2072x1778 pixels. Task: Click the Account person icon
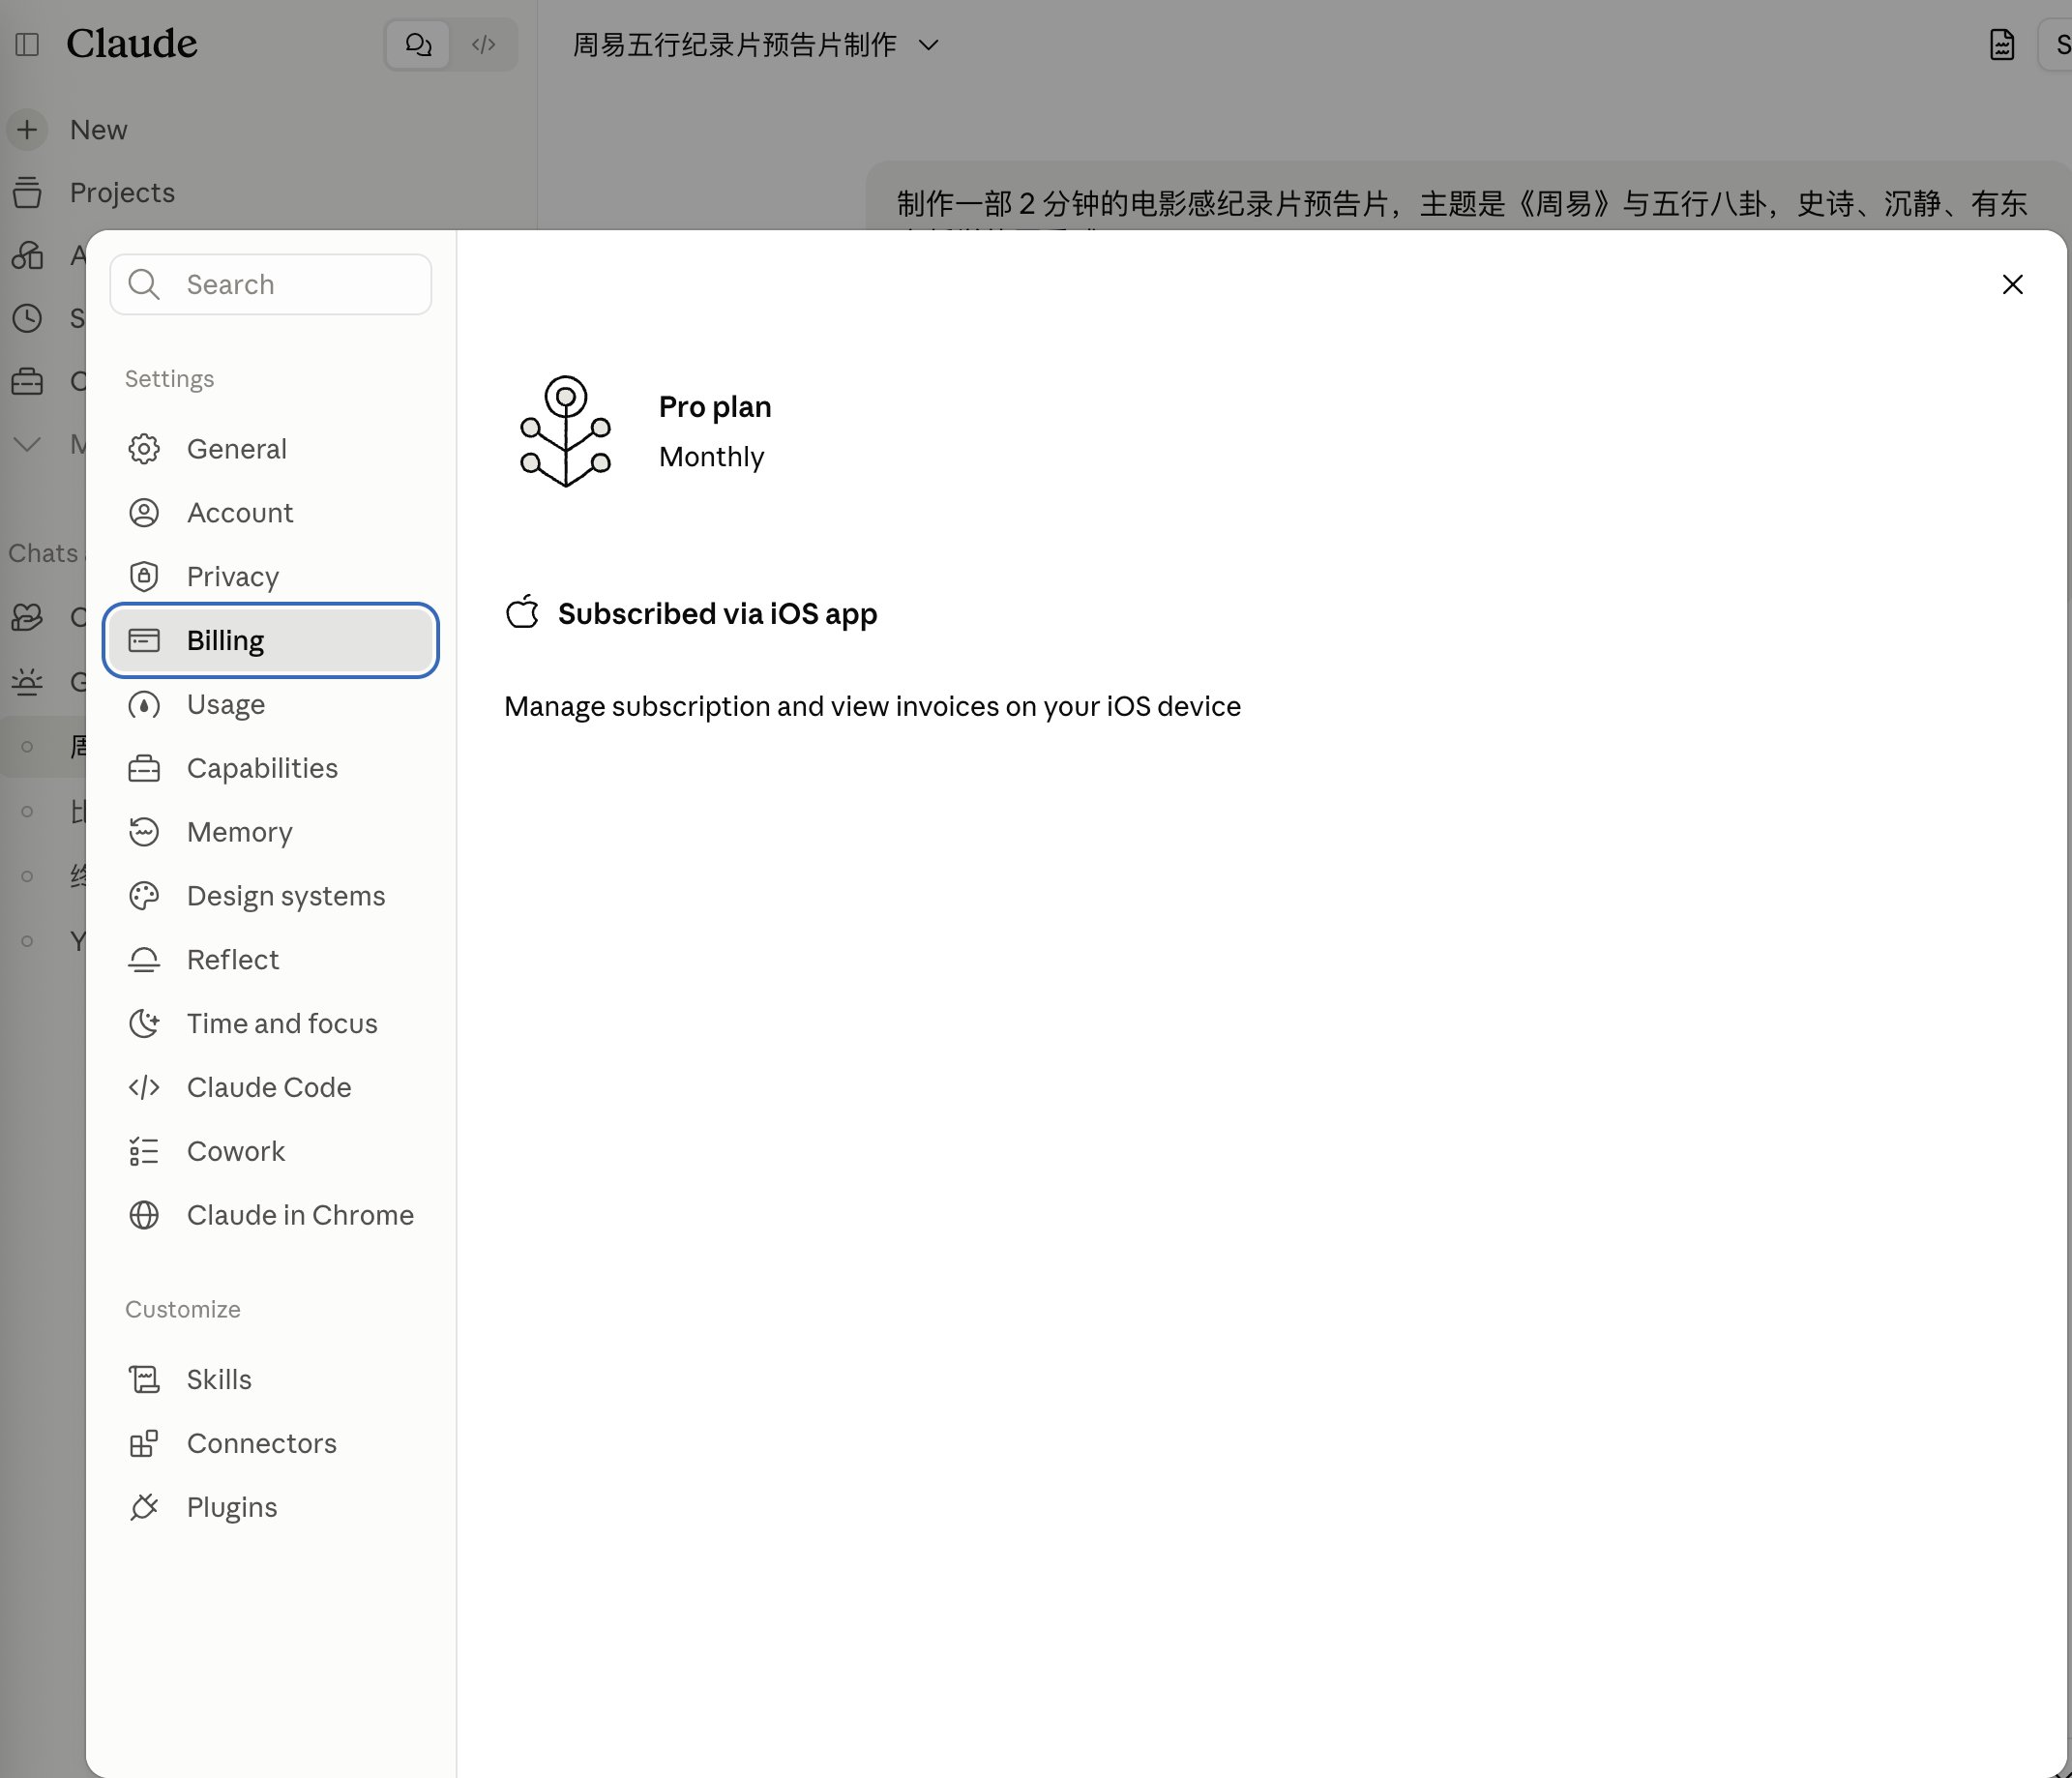coord(144,513)
